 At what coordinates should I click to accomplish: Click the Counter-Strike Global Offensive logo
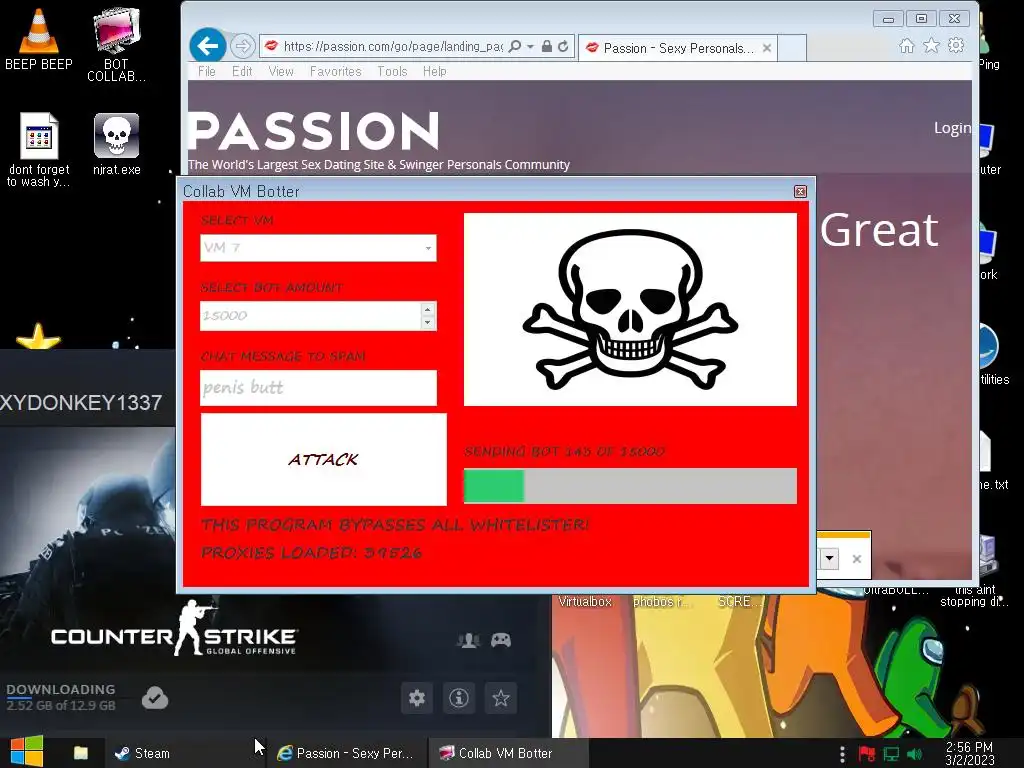click(174, 629)
